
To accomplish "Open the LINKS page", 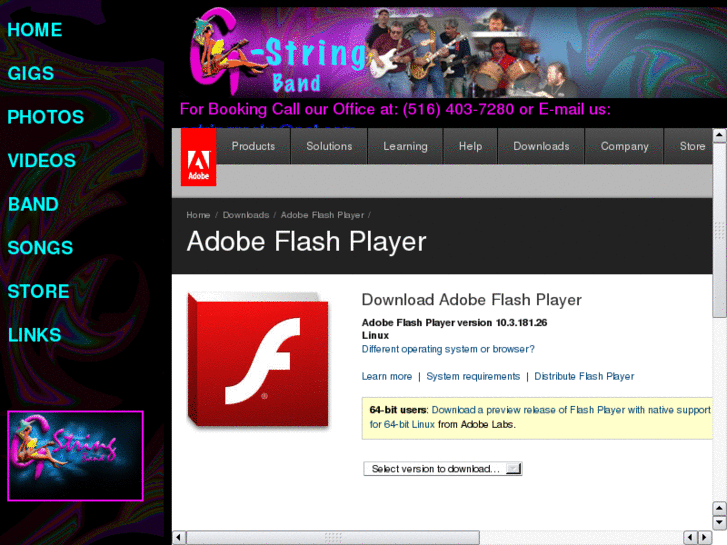I will 35,335.
